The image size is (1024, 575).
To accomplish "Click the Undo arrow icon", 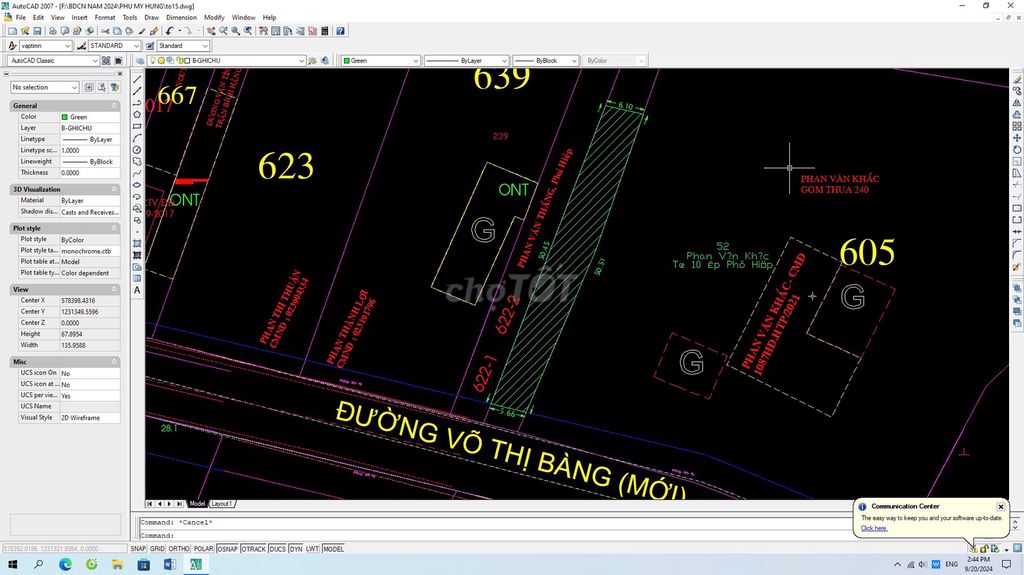I will pos(170,31).
